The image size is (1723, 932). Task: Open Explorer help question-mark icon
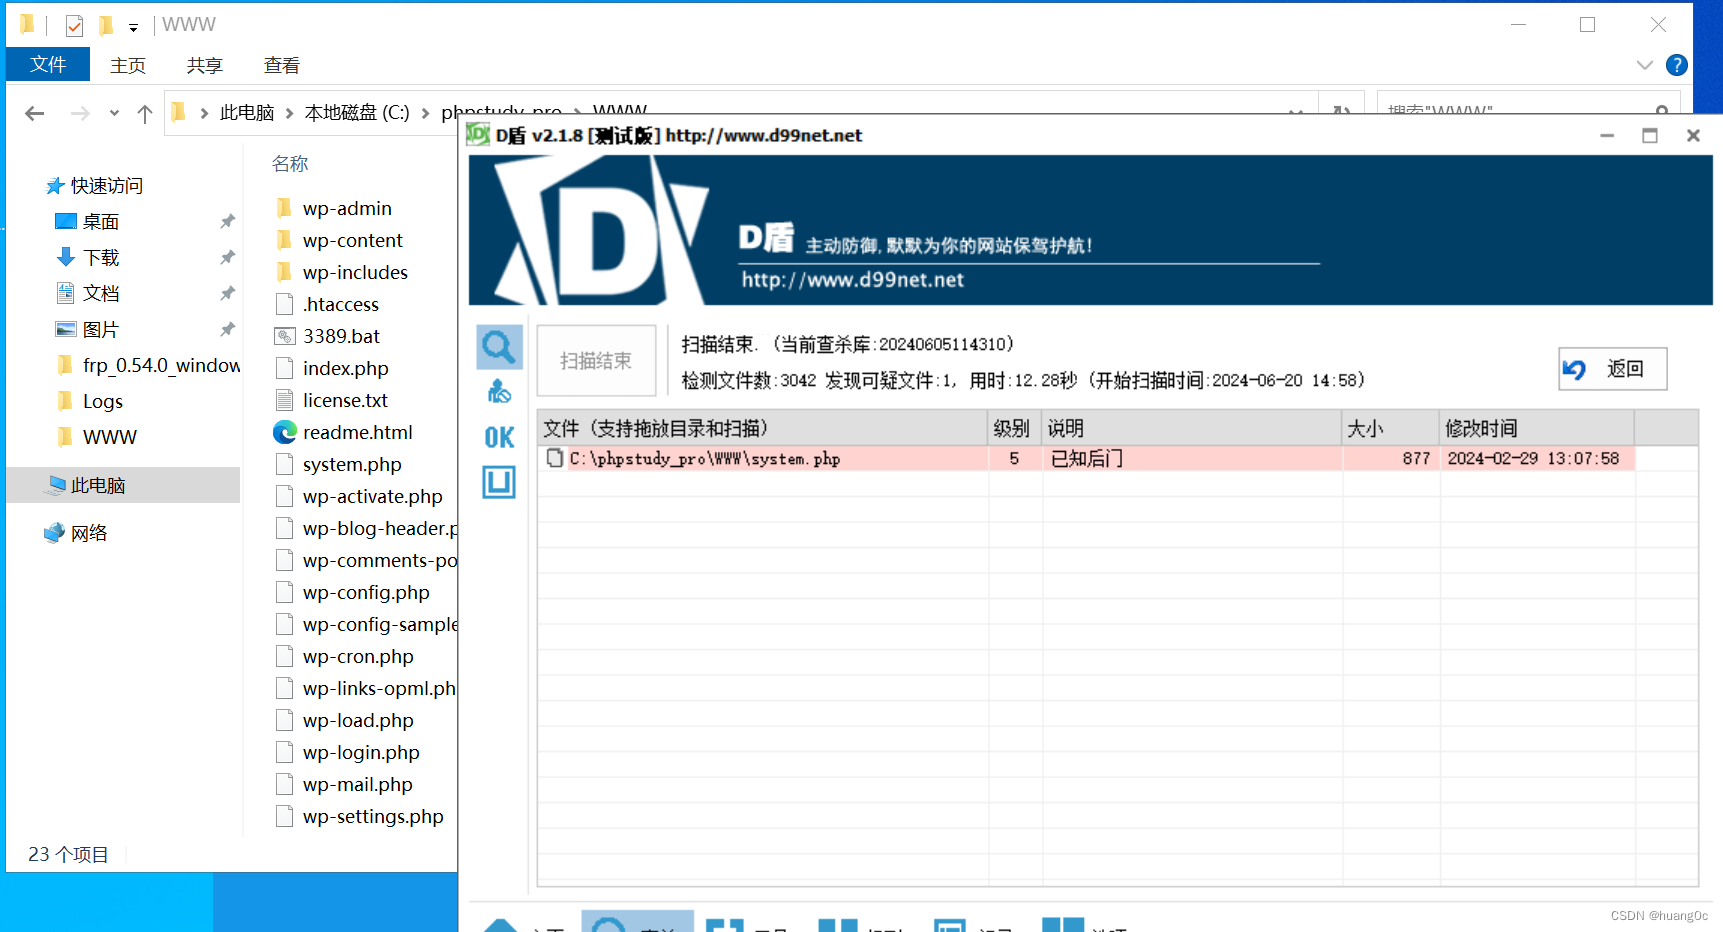coord(1677,65)
